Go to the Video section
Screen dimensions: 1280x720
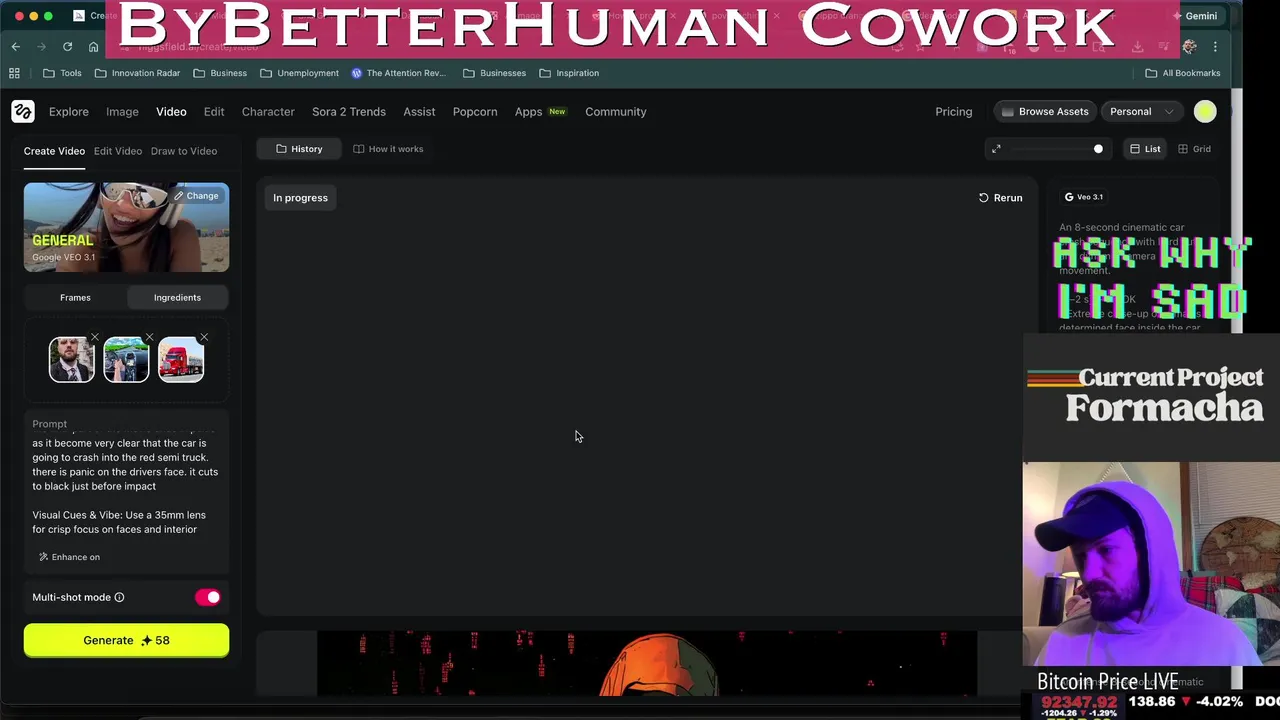[x=171, y=112]
